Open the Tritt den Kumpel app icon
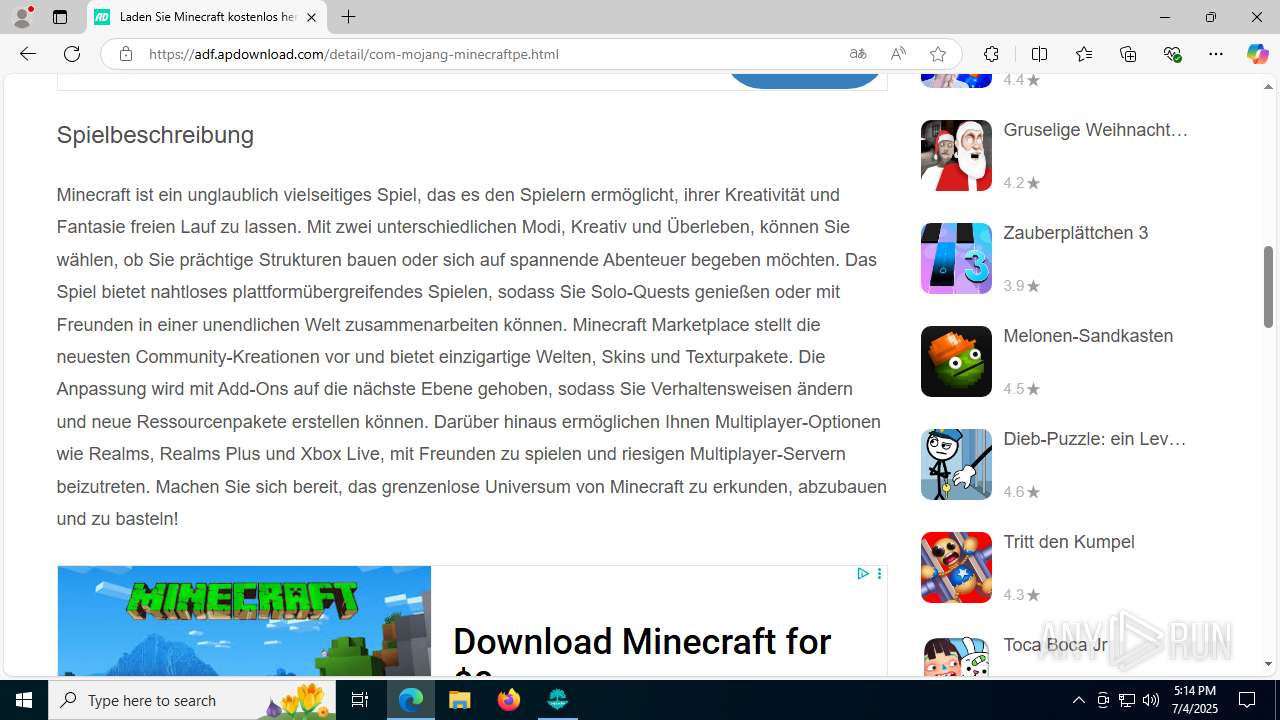Screen dimensions: 1280x720 point(956,567)
